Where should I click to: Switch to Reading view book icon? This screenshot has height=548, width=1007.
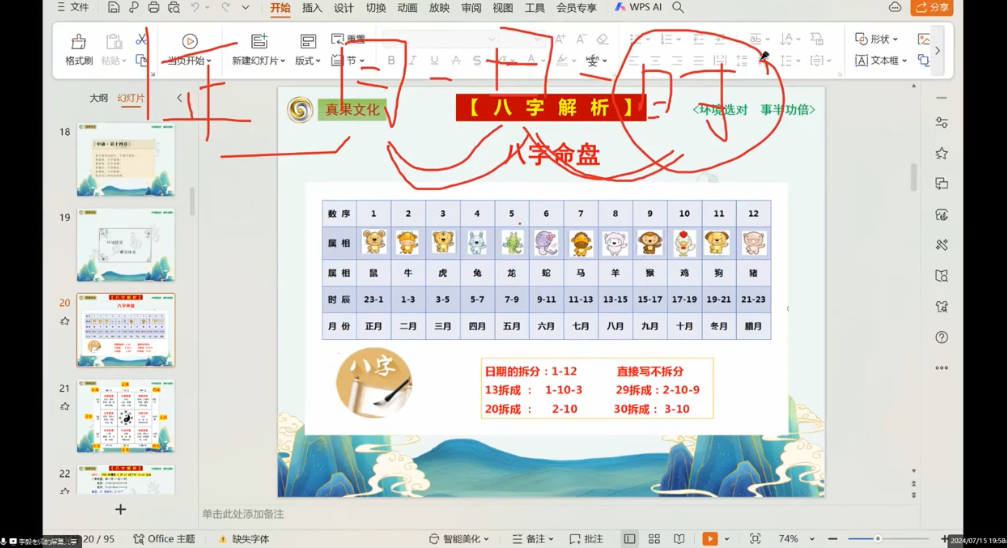coord(679,539)
